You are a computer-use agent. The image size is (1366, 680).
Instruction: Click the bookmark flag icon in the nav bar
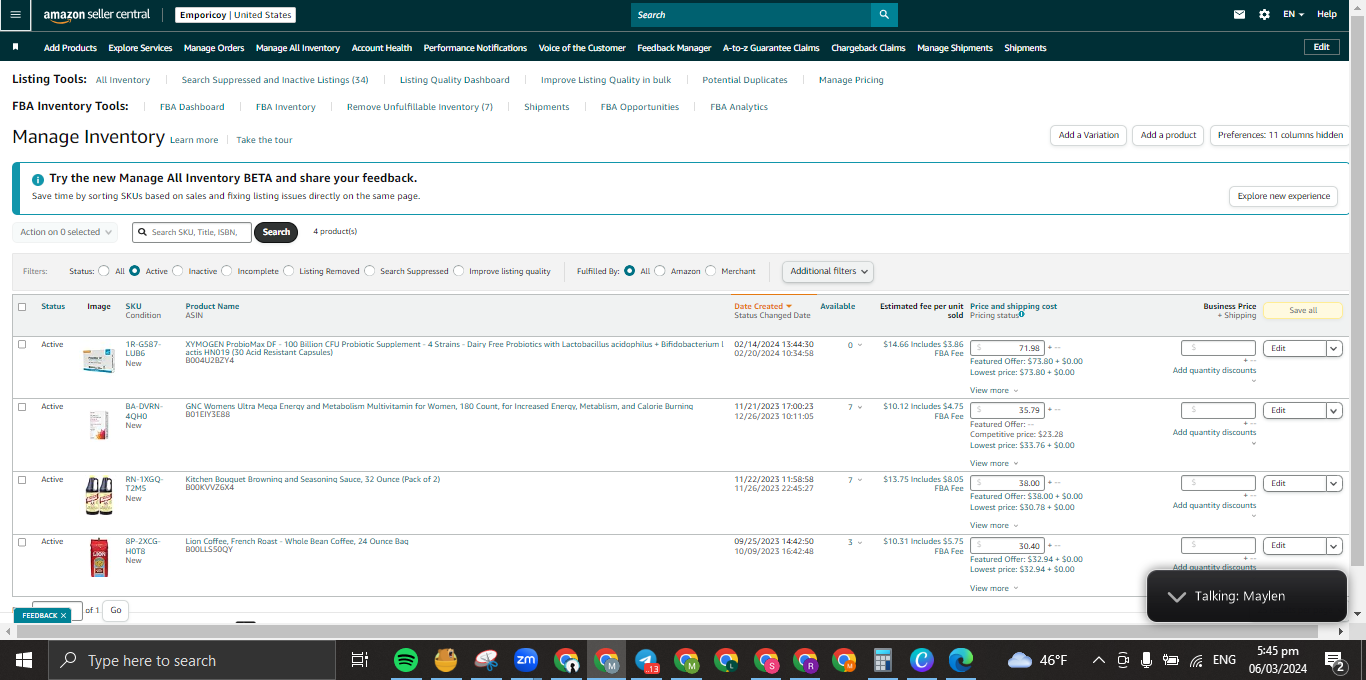point(15,47)
